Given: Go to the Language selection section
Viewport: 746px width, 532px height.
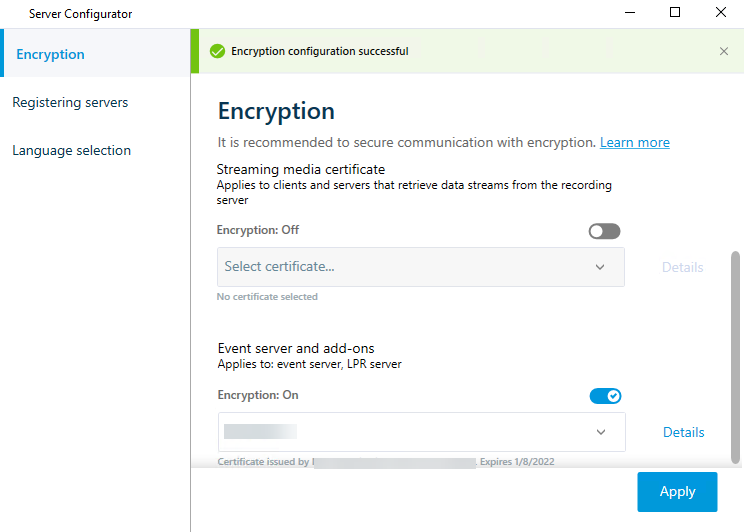Looking at the screenshot, I should pos(71,150).
